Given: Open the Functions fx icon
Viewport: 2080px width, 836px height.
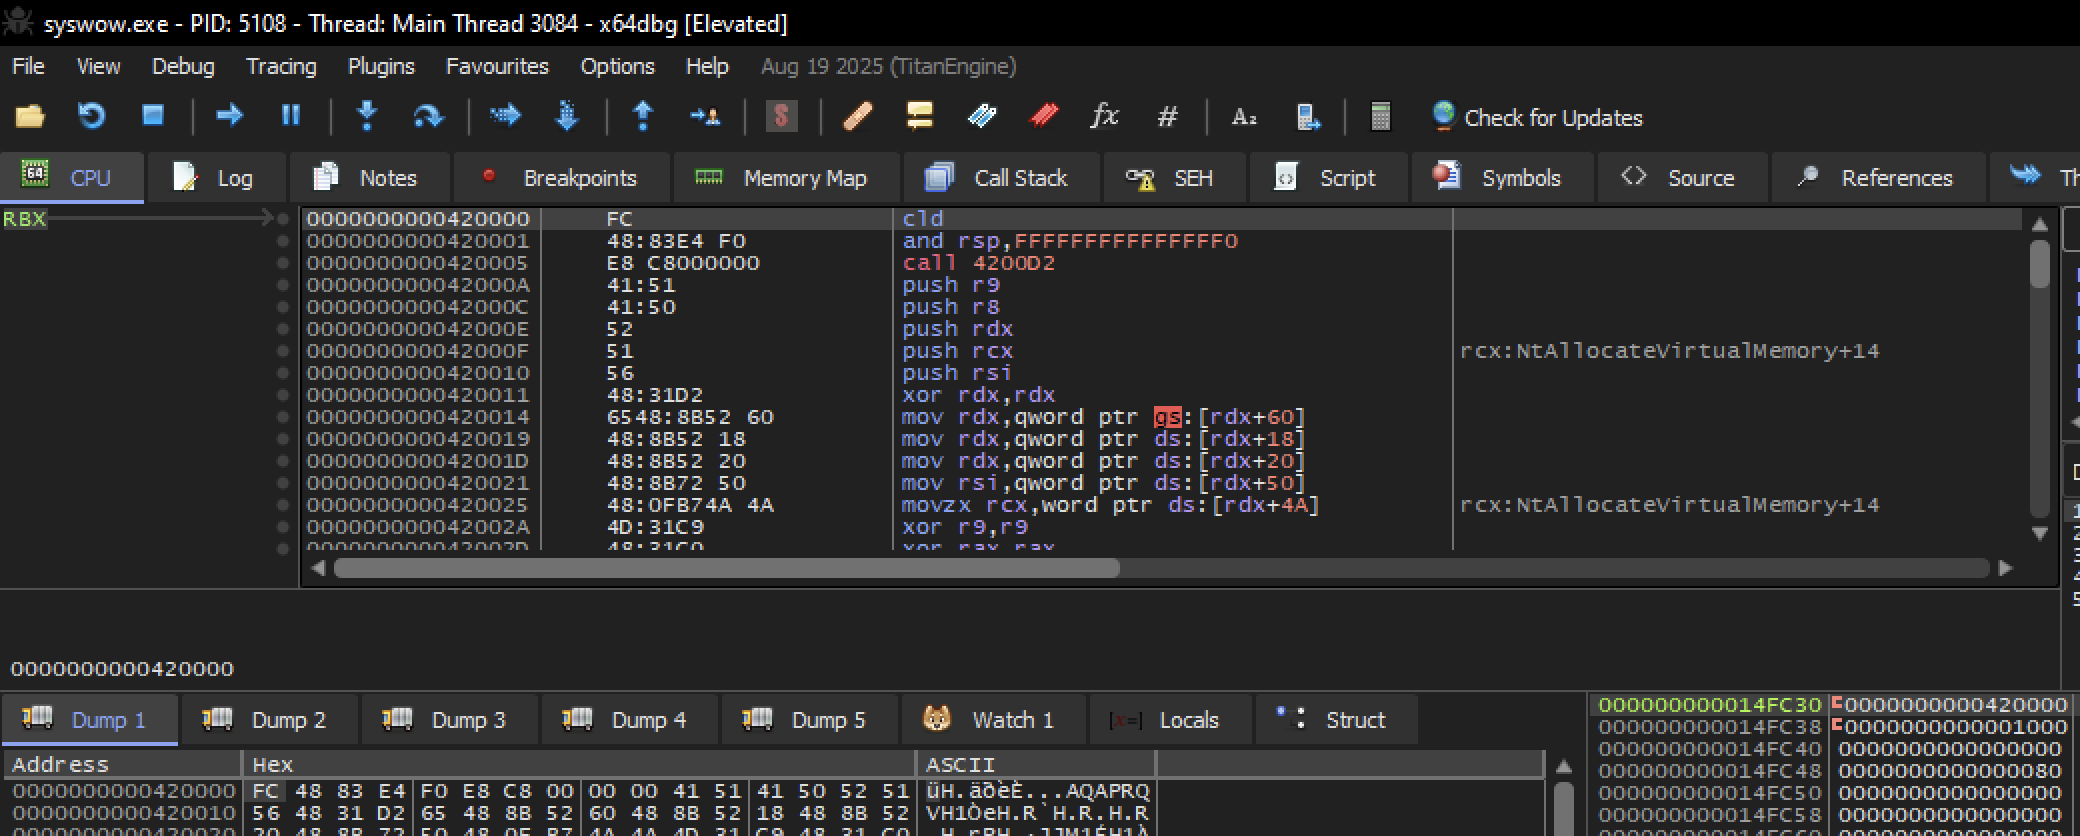Looking at the screenshot, I should click(x=1105, y=117).
